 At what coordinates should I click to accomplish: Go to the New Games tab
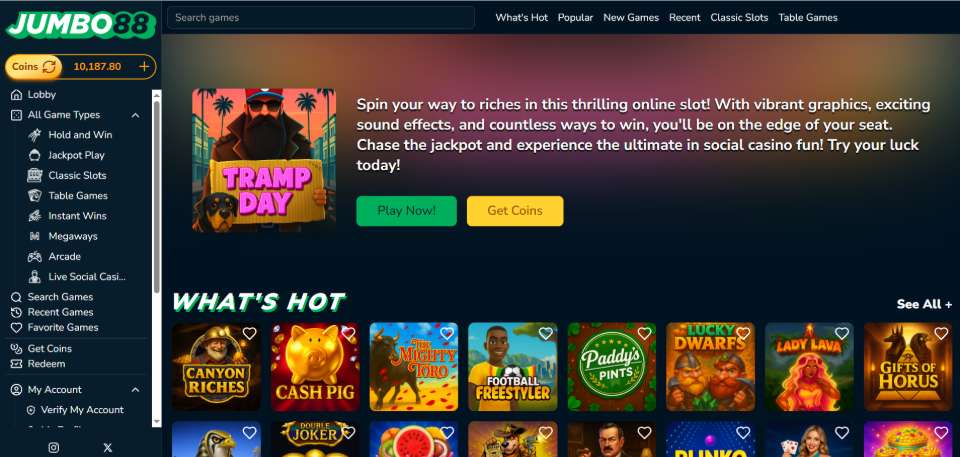(631, 18)
